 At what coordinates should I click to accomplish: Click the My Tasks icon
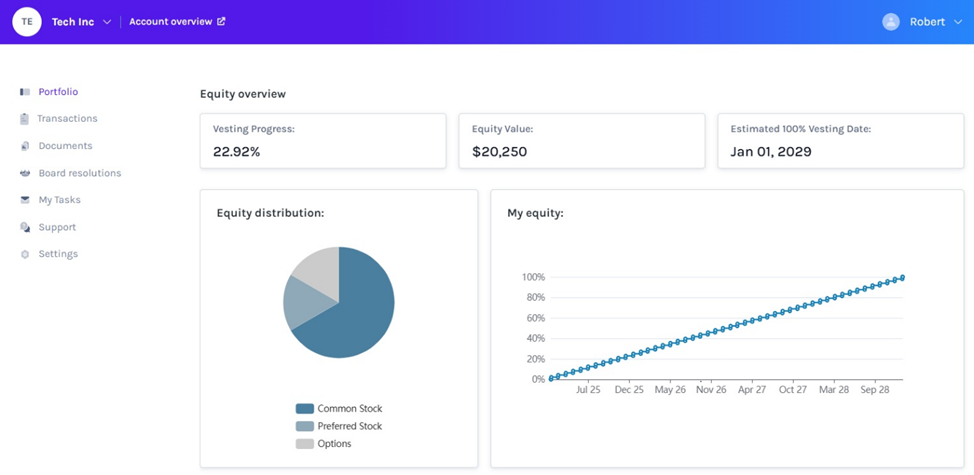coord(25,200)
